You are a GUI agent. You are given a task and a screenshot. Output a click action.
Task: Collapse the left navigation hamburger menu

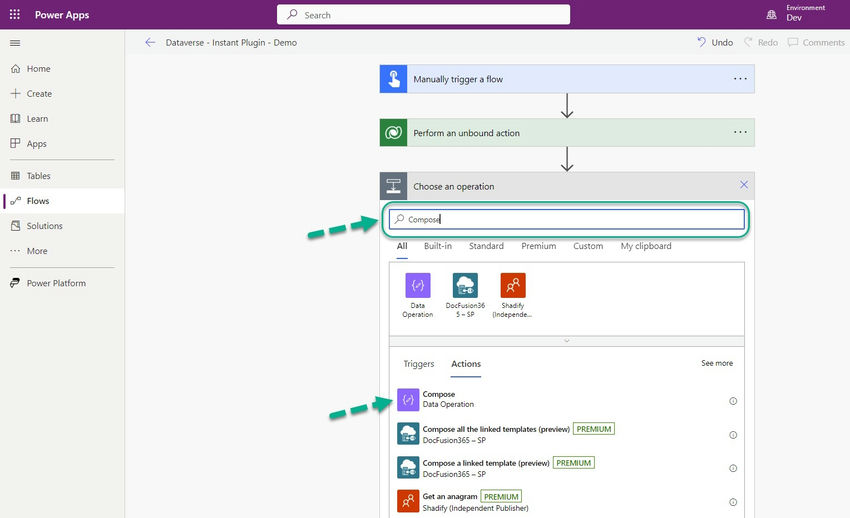[15, 43]
